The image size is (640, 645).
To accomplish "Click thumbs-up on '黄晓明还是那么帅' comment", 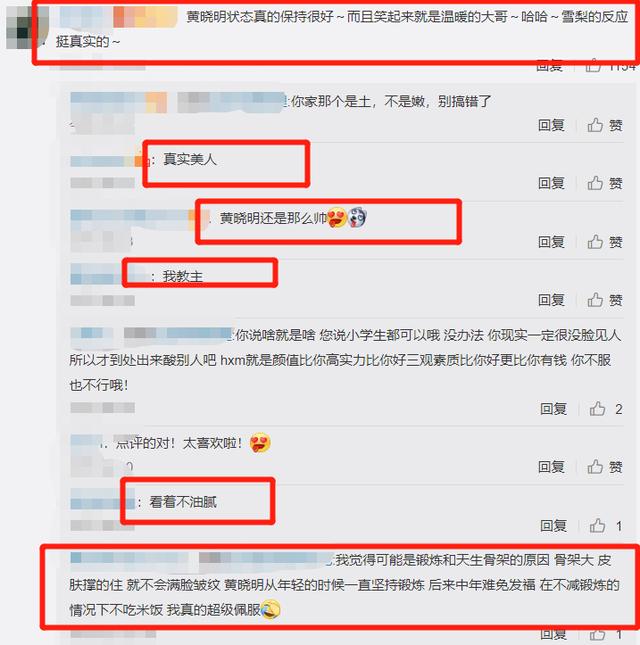I will 604,242.
